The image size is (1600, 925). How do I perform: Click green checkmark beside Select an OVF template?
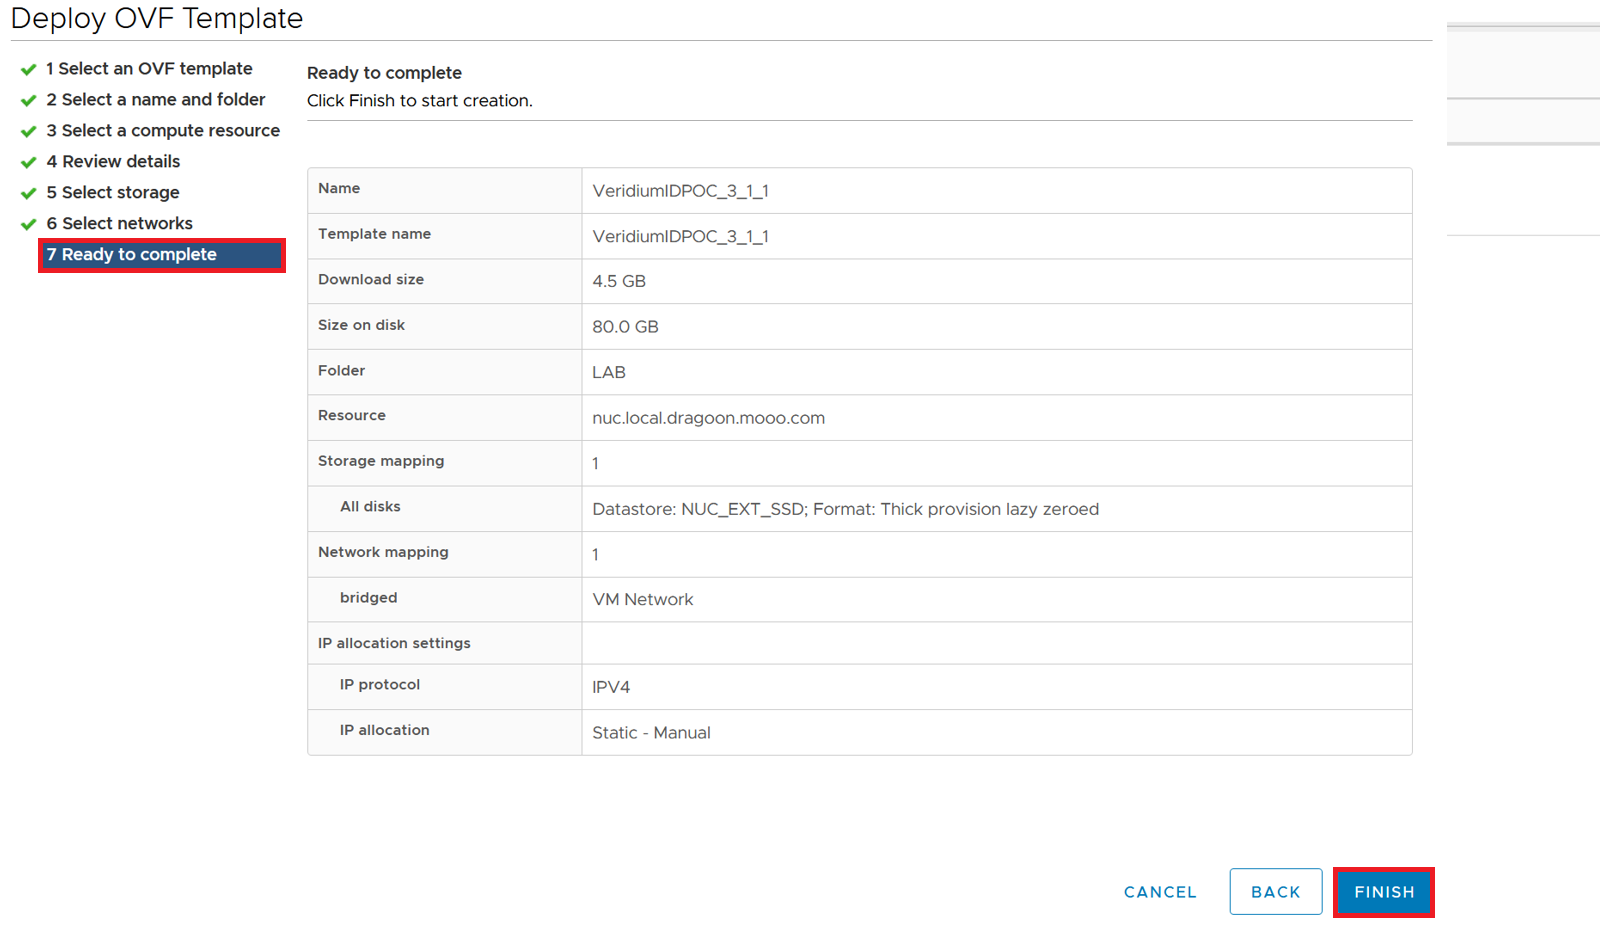pyautogui.click(x=29, y=70)
